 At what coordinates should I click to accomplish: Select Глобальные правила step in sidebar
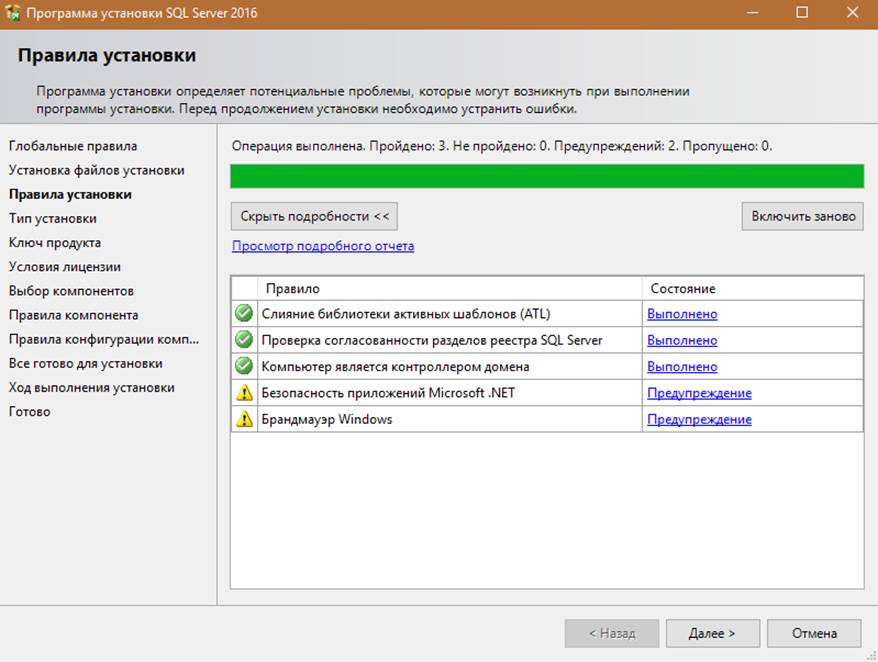(73, 146)
